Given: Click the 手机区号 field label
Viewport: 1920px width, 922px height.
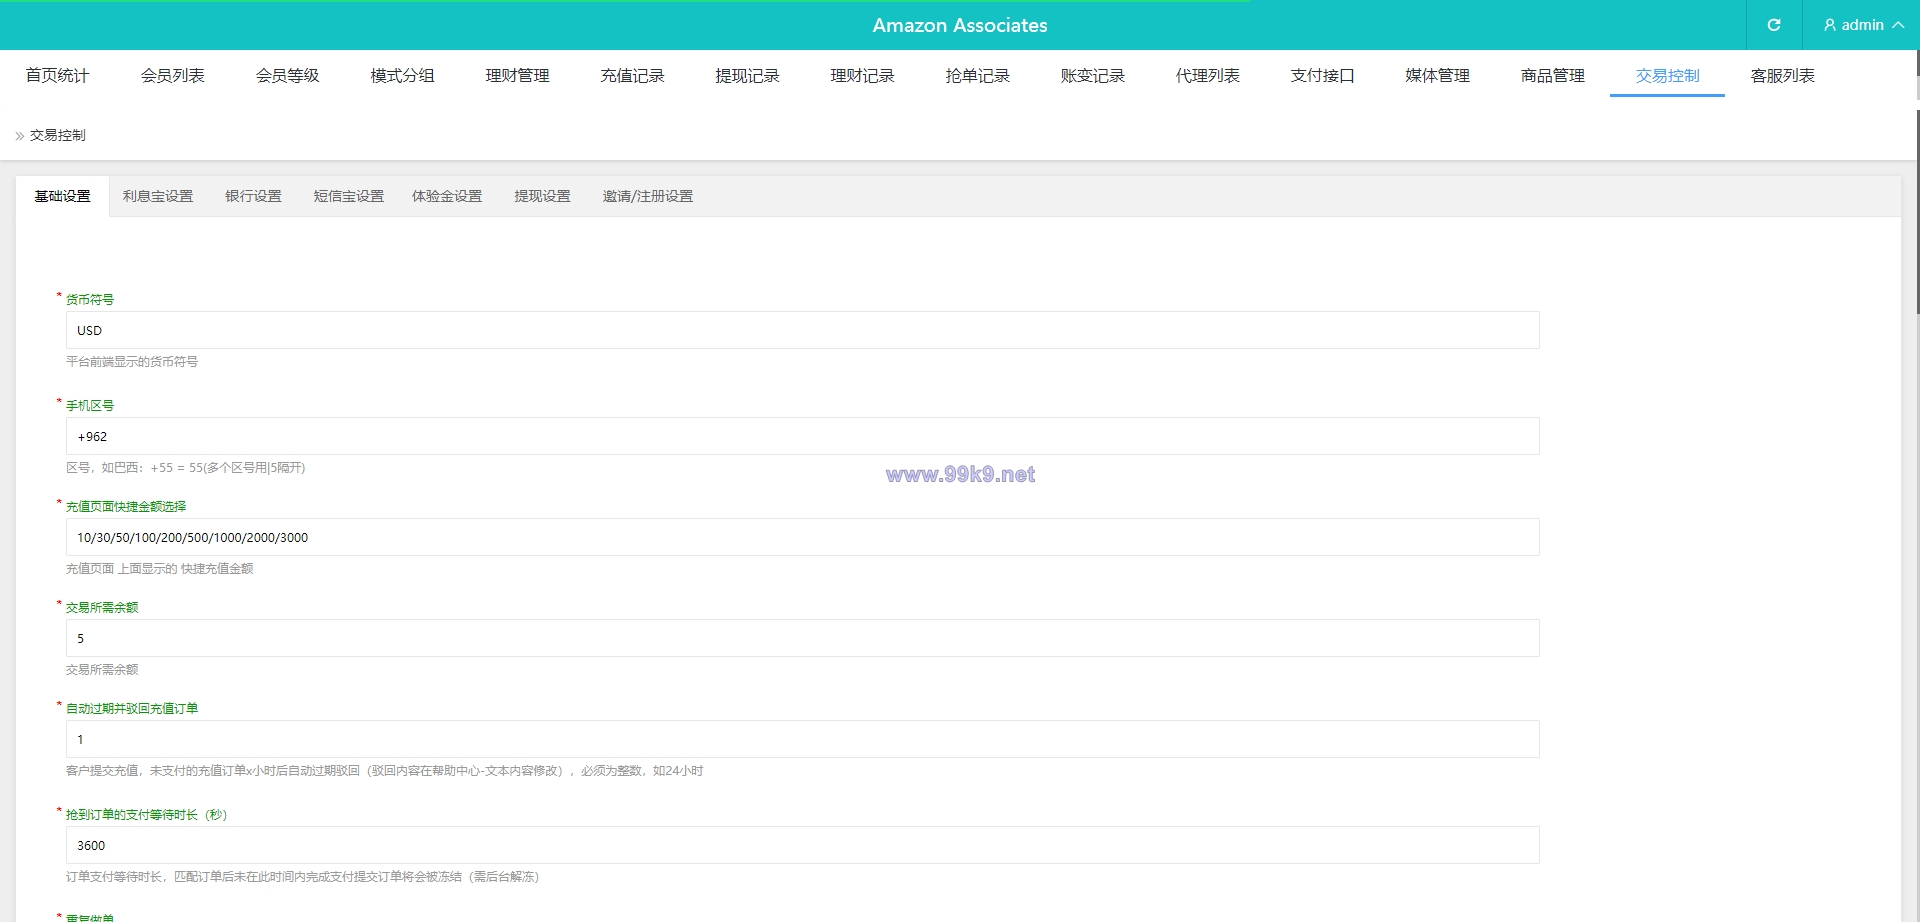Looking at the screenshot, I should [90, 405].
